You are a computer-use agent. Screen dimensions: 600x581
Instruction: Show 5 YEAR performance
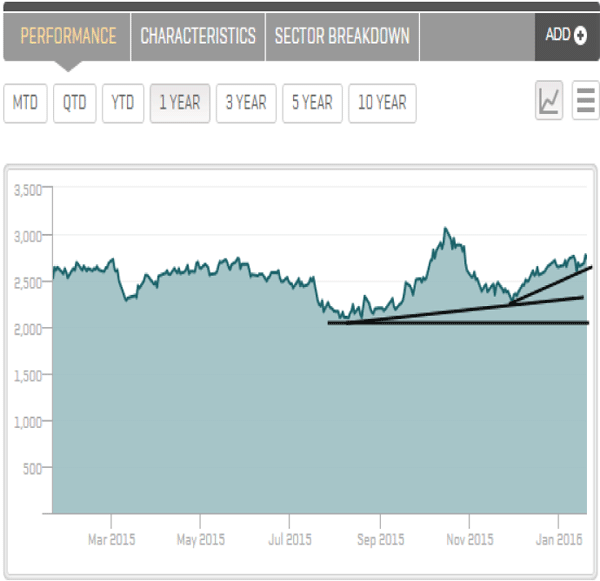tap(312, 103)
